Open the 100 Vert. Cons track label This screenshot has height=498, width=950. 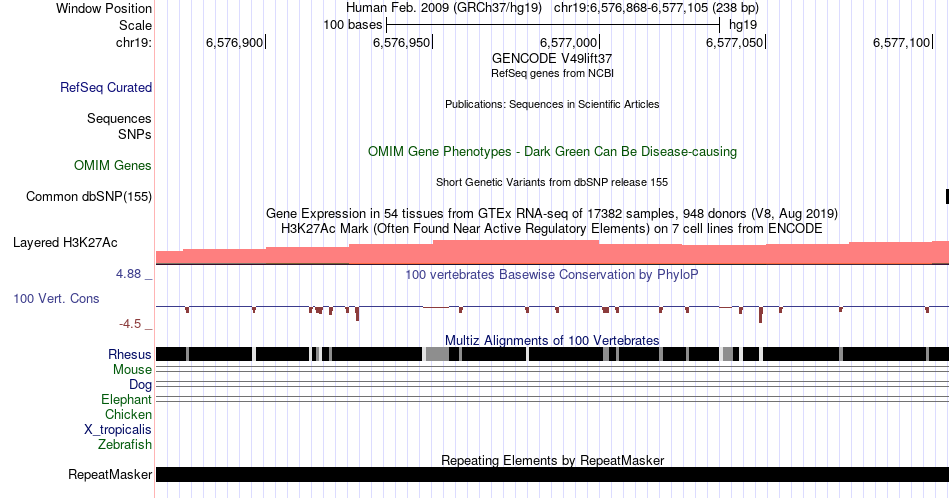click(x=56, y=298)
